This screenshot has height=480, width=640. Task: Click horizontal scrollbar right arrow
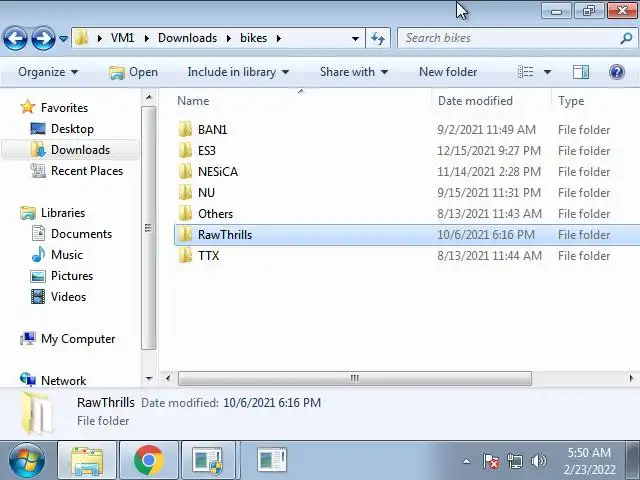coord(631,378)
